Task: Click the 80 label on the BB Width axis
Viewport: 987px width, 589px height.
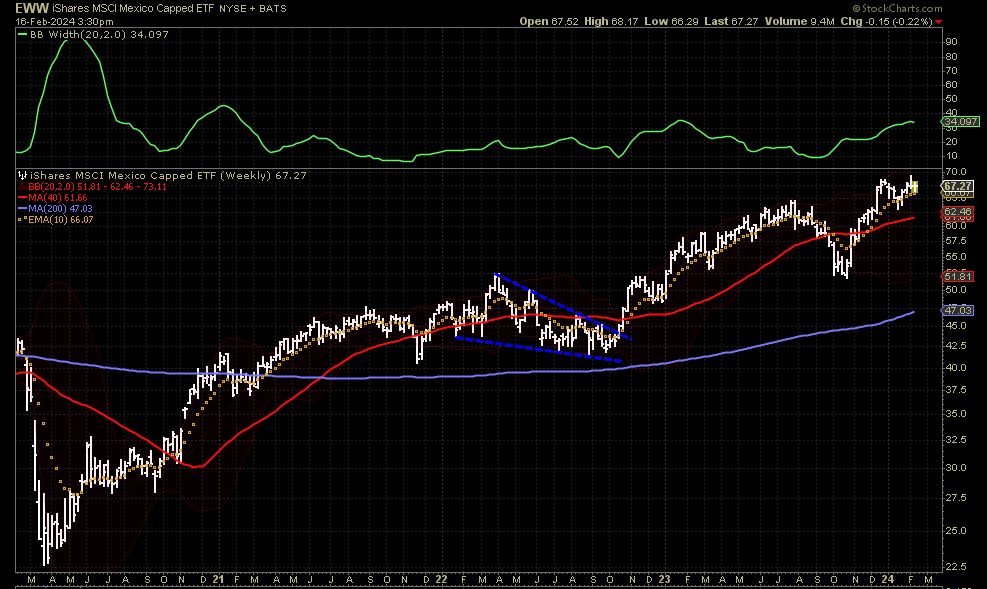Action: pos(951,57)
